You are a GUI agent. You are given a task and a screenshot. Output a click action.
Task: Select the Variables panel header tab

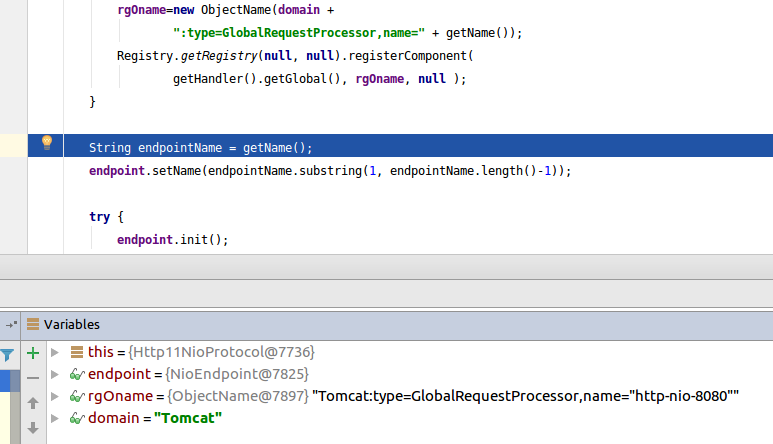(x=71, y=325)
